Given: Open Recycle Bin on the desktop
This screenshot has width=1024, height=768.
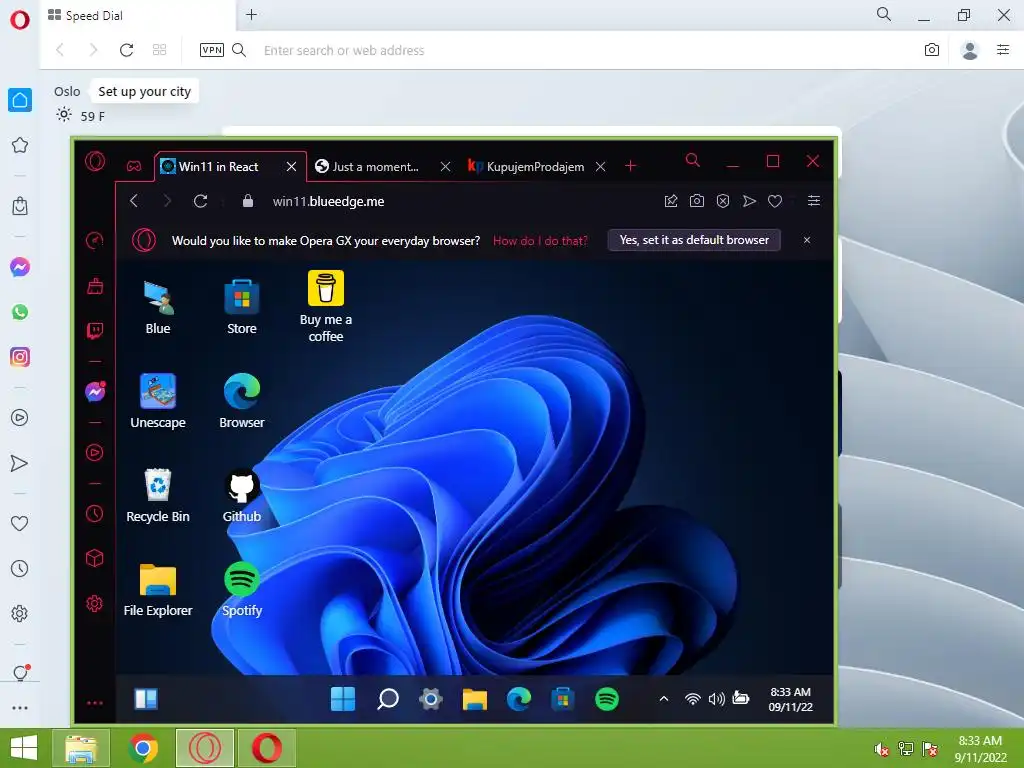Looking at the screenshot, I should (x=157, y=495).
